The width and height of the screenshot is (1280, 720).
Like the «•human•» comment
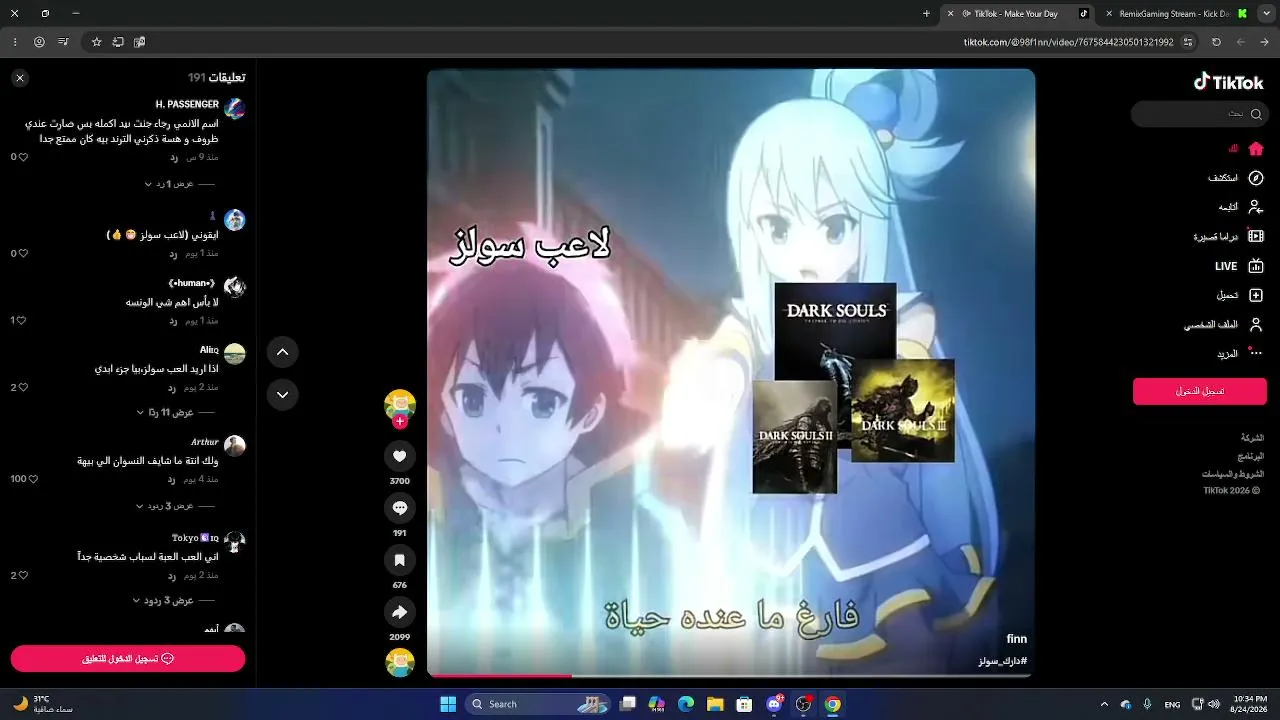(23, 321)
